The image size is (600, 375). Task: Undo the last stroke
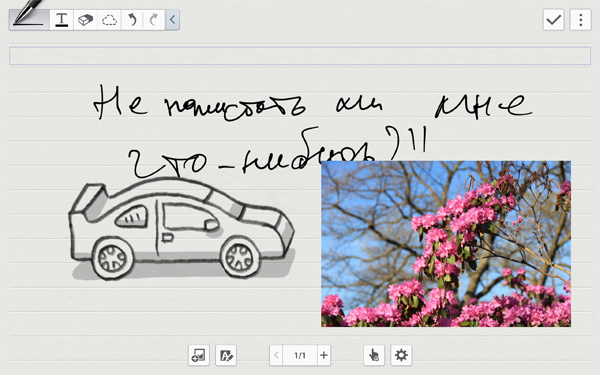click(132, 20)
